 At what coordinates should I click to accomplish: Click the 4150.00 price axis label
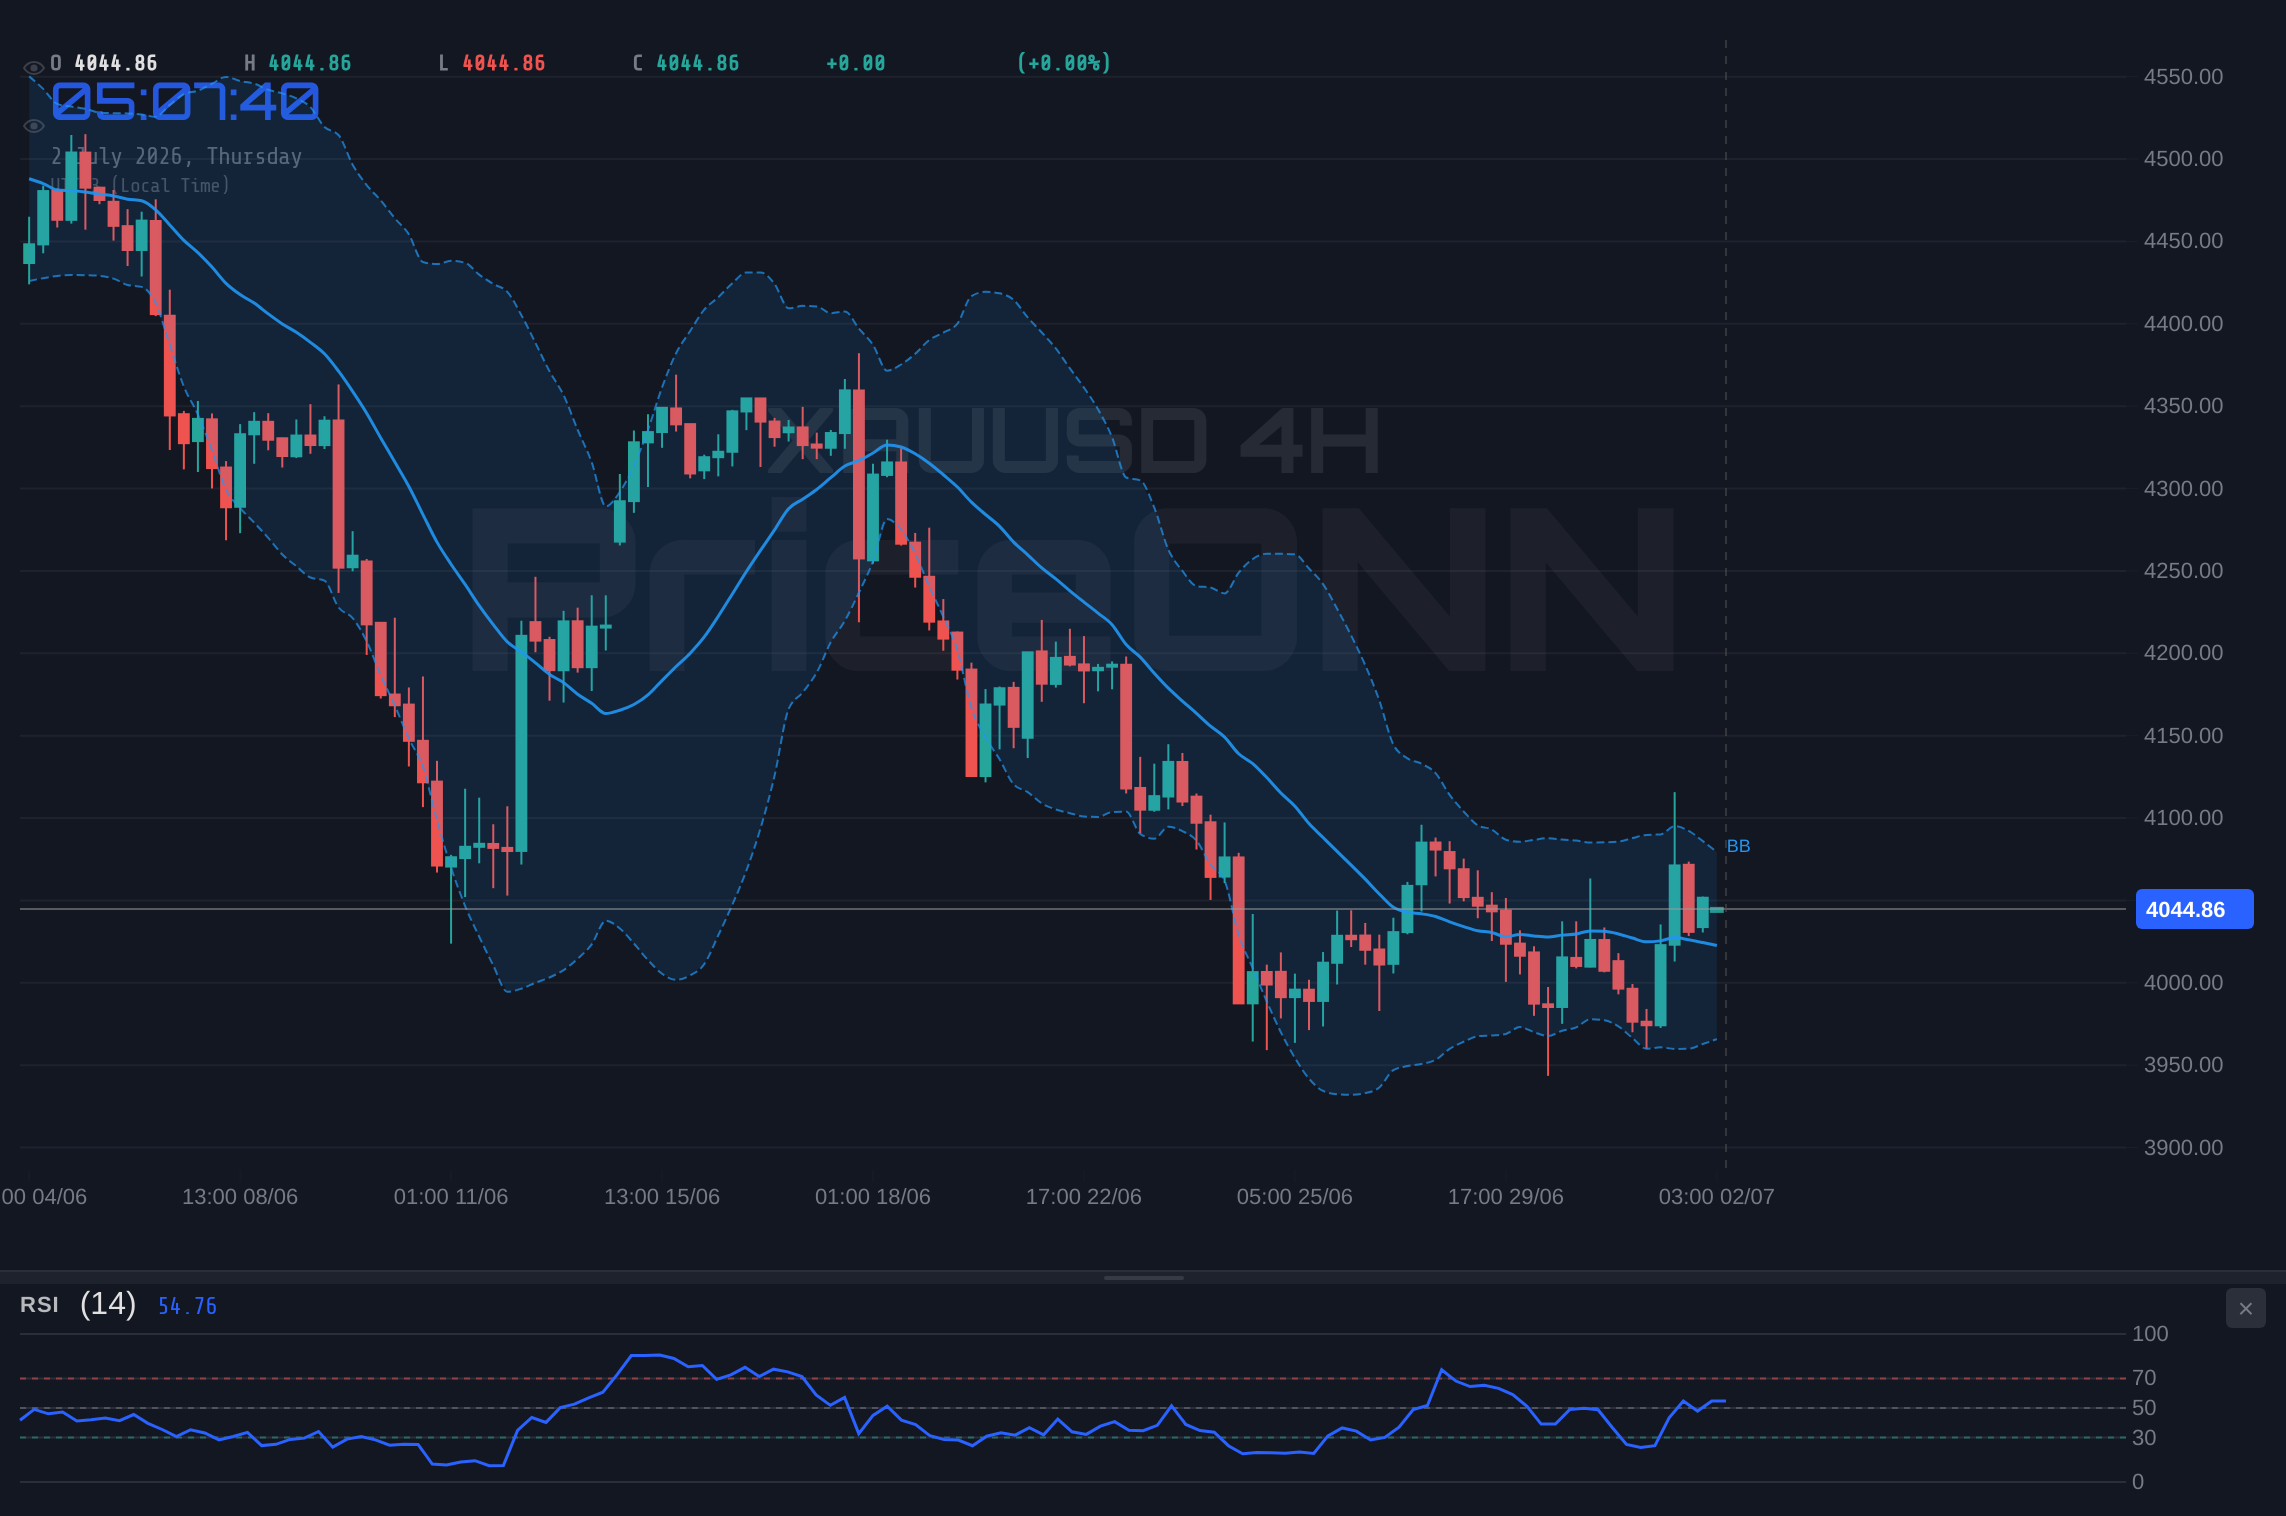[2183, 736]
